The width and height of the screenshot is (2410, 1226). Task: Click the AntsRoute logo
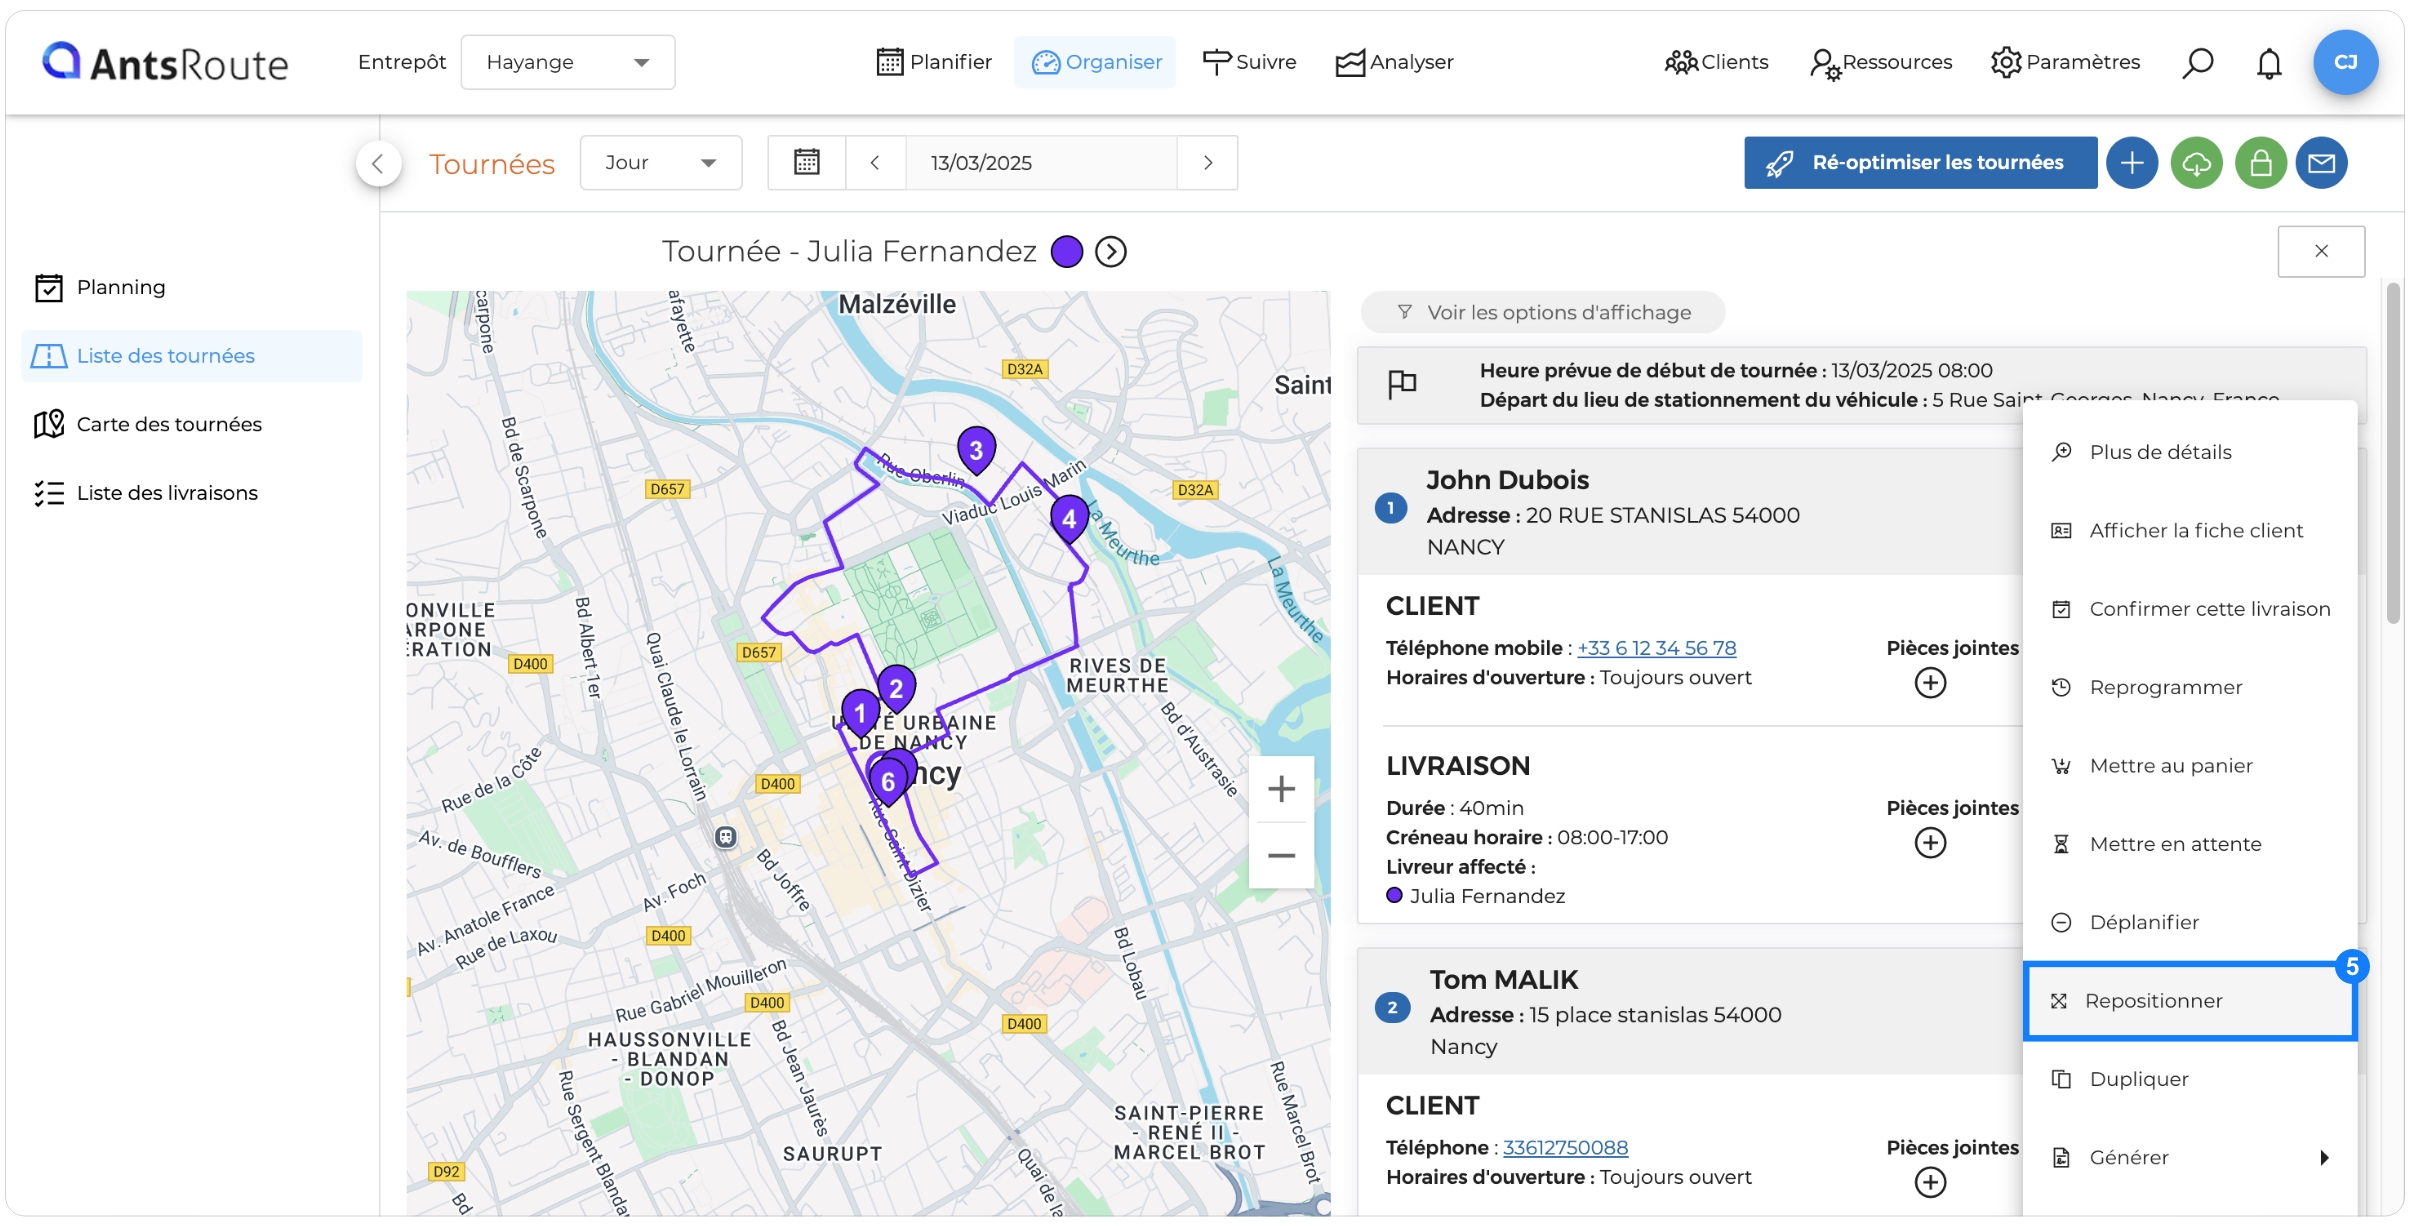click(165, 63)
